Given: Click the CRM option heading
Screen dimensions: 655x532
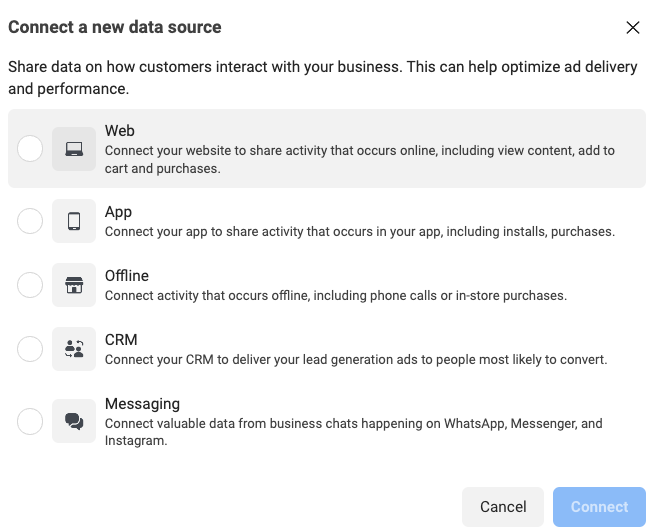Looking at the screenshot, I should (x=121, y=340).
